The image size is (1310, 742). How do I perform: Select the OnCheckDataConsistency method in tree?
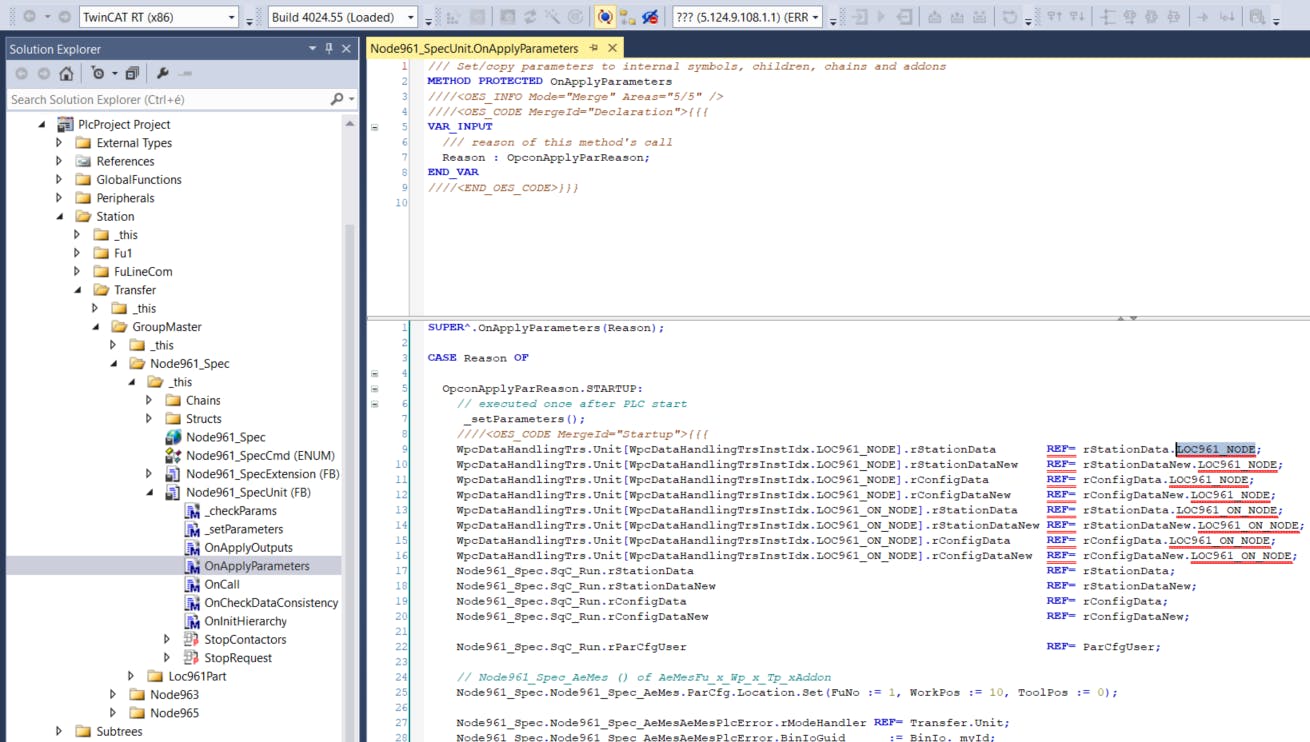[x=270, y=603]
